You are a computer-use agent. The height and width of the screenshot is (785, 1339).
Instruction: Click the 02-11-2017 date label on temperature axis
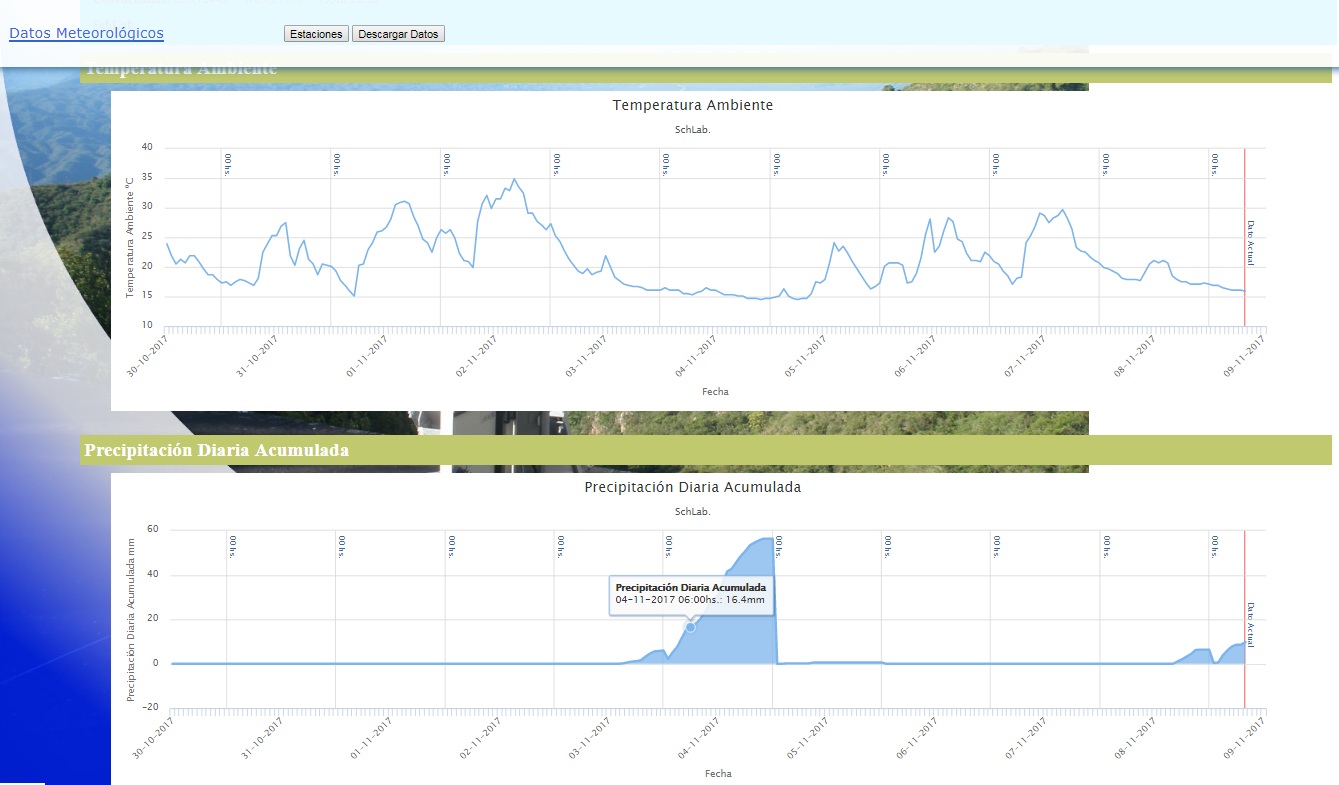pos(477,355)
